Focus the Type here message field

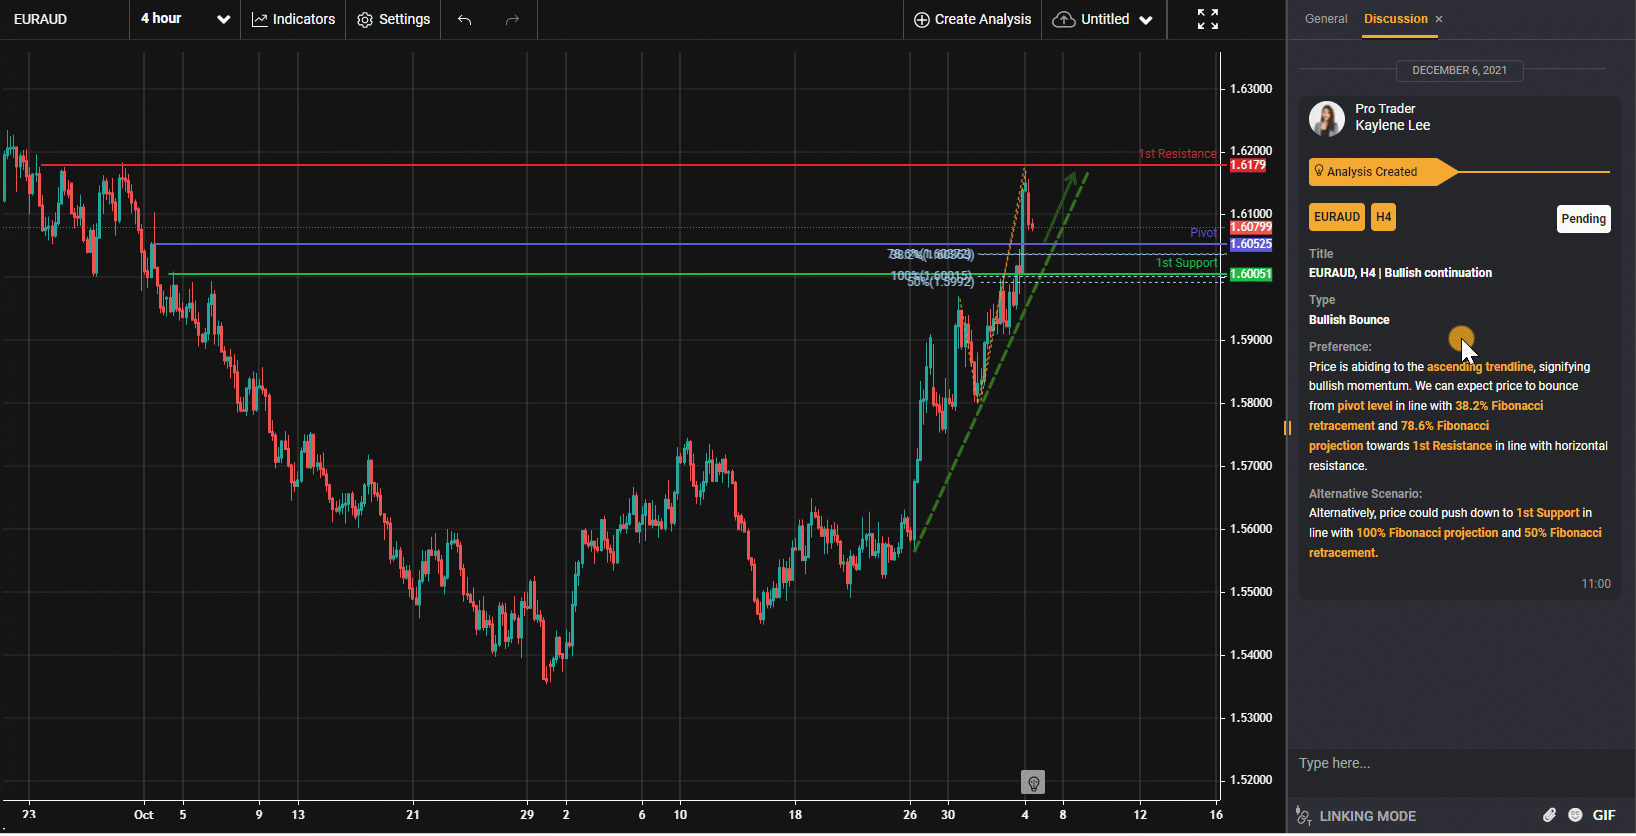[x=1461, y=763]
